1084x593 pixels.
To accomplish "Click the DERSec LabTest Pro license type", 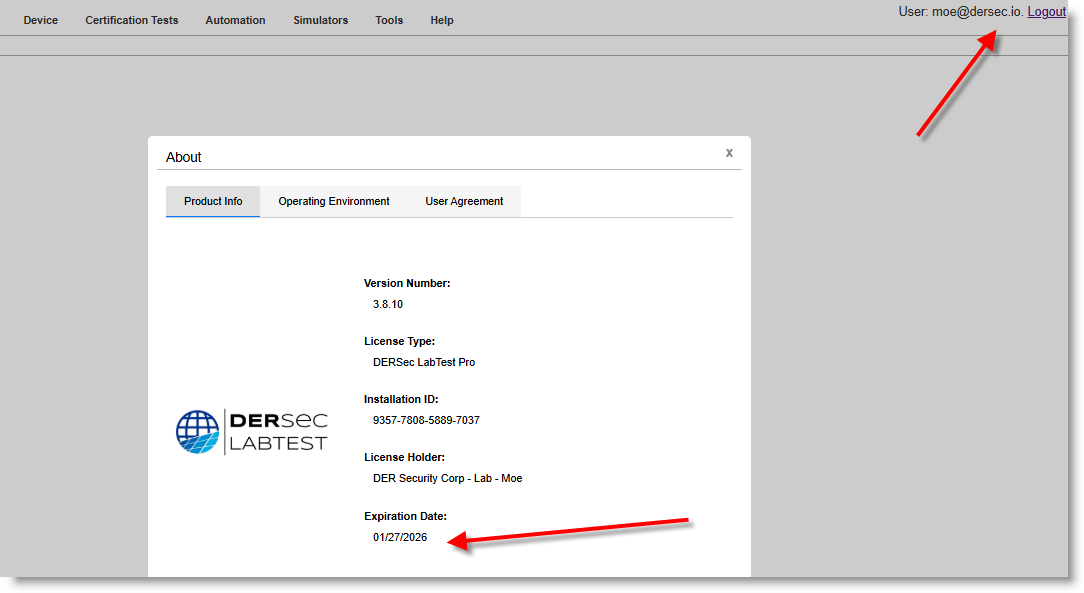I will coord(424,362).
